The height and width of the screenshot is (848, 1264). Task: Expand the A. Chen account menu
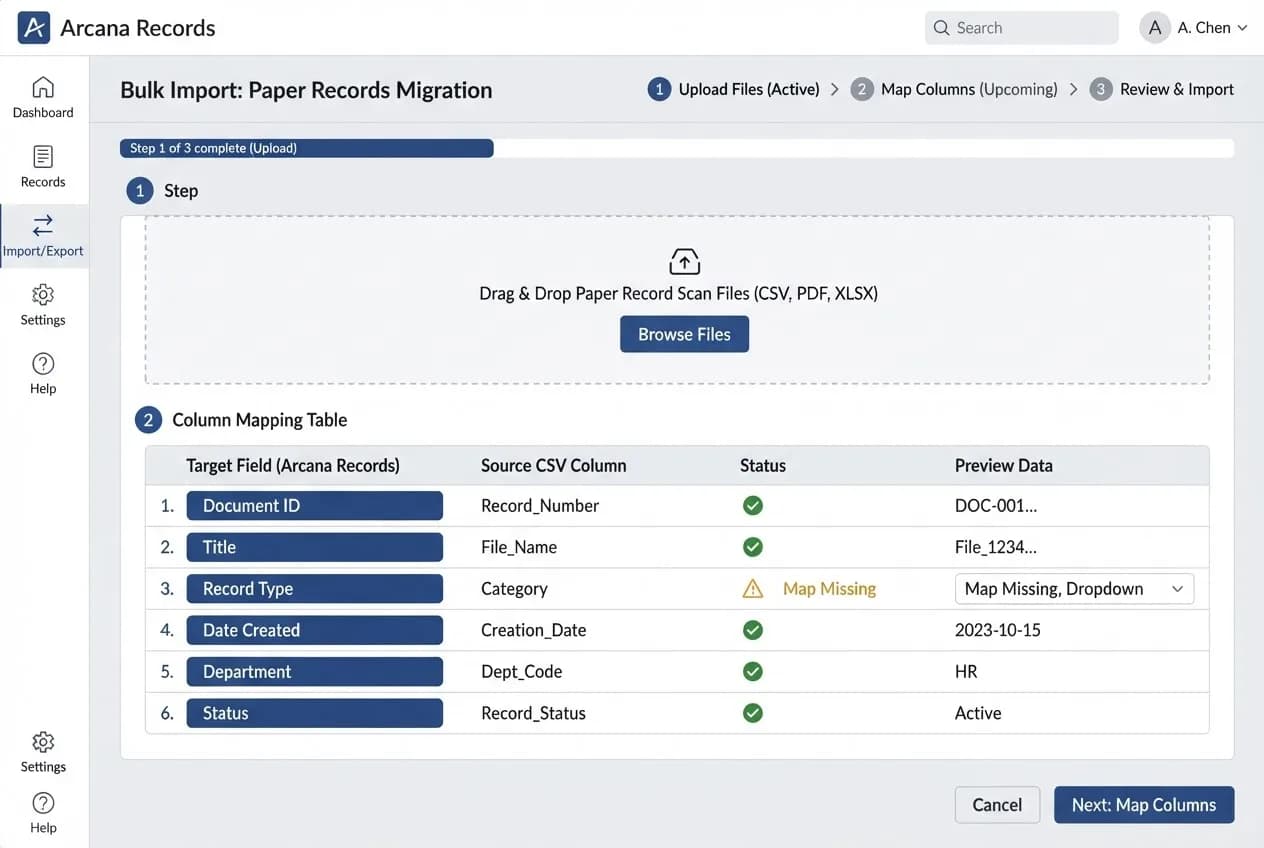click(1194, 28)
